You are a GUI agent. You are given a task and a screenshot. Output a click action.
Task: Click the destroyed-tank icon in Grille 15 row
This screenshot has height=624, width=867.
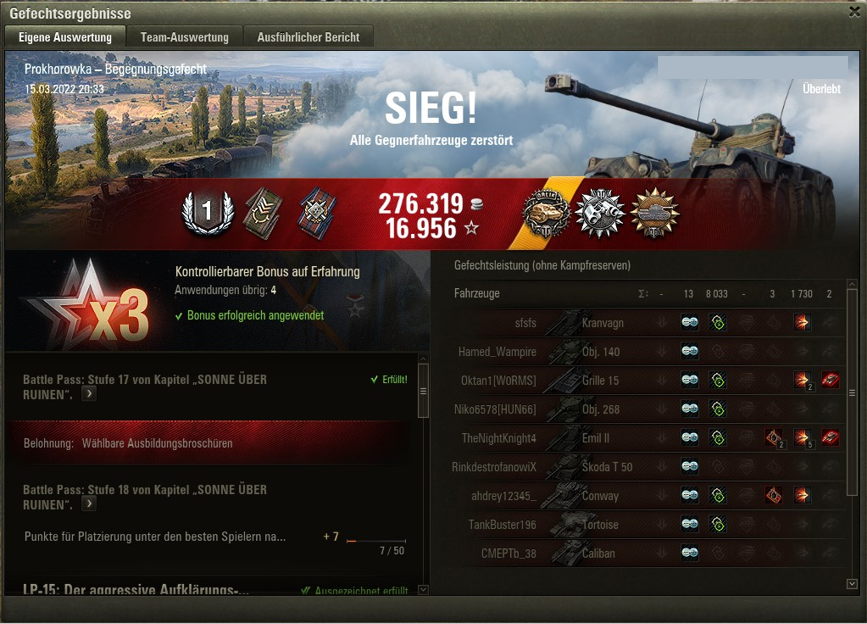[x=830, y=380]
